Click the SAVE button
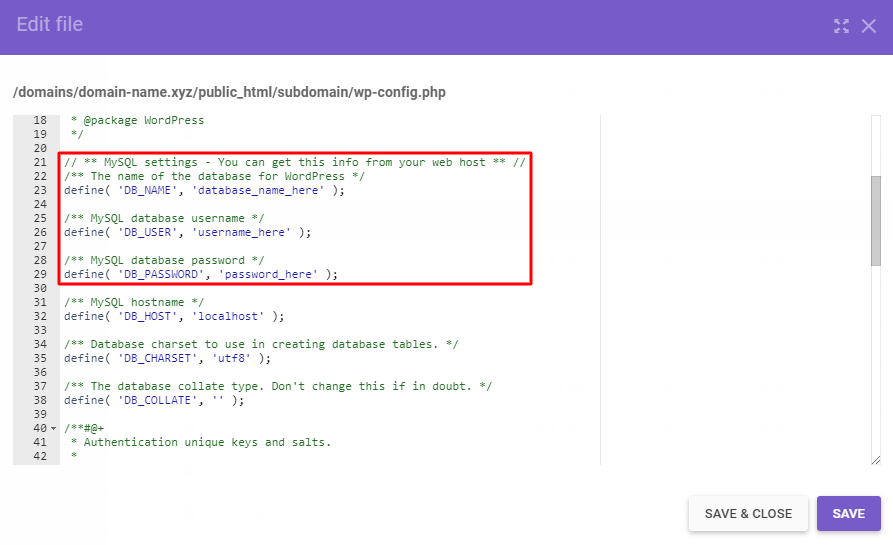Screen dimensions: 893x545 point(849,514)
